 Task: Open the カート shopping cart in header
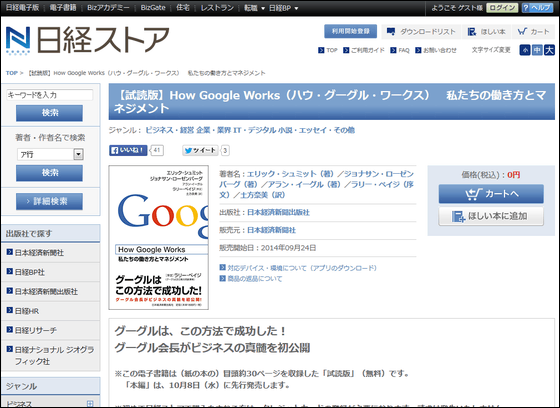533,32
